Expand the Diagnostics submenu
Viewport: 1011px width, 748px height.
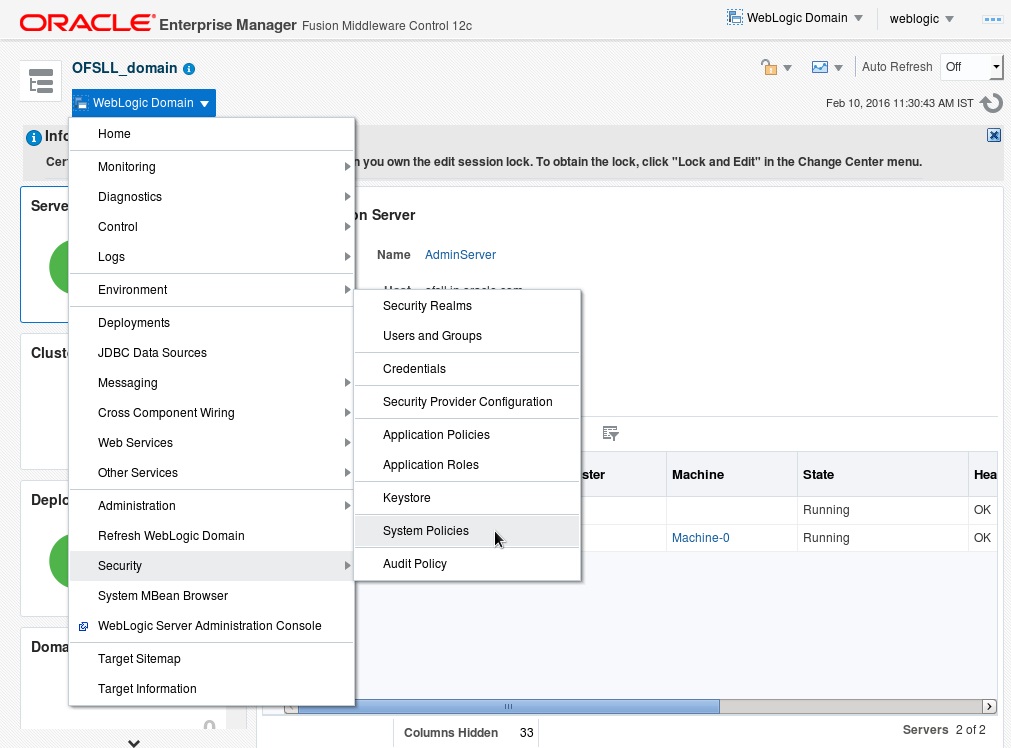tap(211, 197)
